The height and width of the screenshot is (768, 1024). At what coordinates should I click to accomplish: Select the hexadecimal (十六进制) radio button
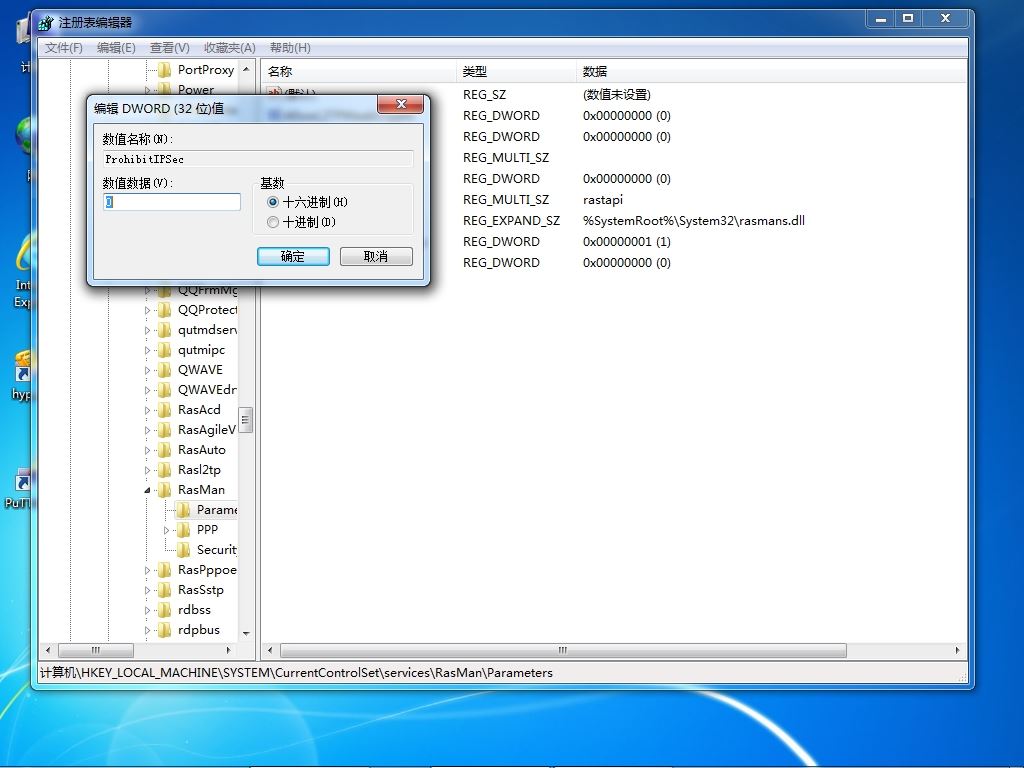click(273, 202)
